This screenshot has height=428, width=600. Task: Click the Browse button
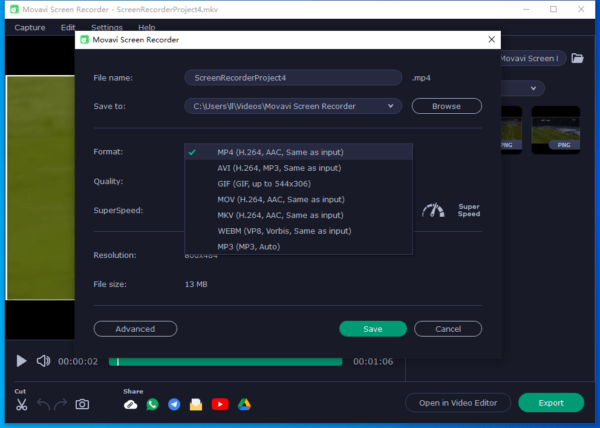tap(447, 106)
